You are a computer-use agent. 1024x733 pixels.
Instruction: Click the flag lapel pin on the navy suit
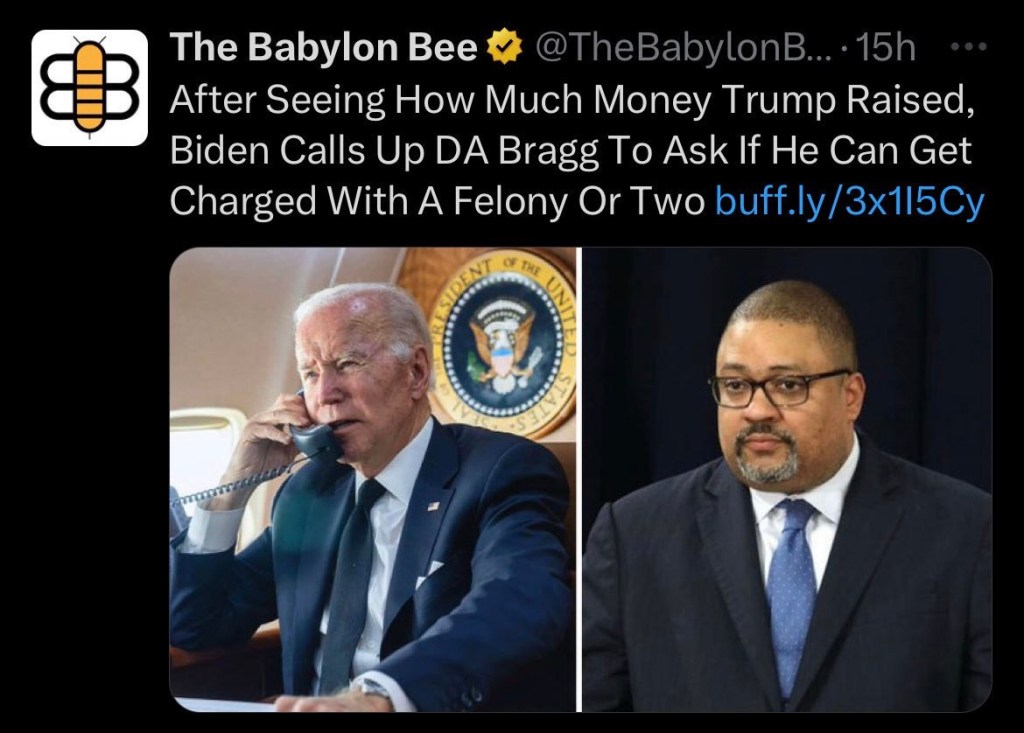tap(433, 506)
